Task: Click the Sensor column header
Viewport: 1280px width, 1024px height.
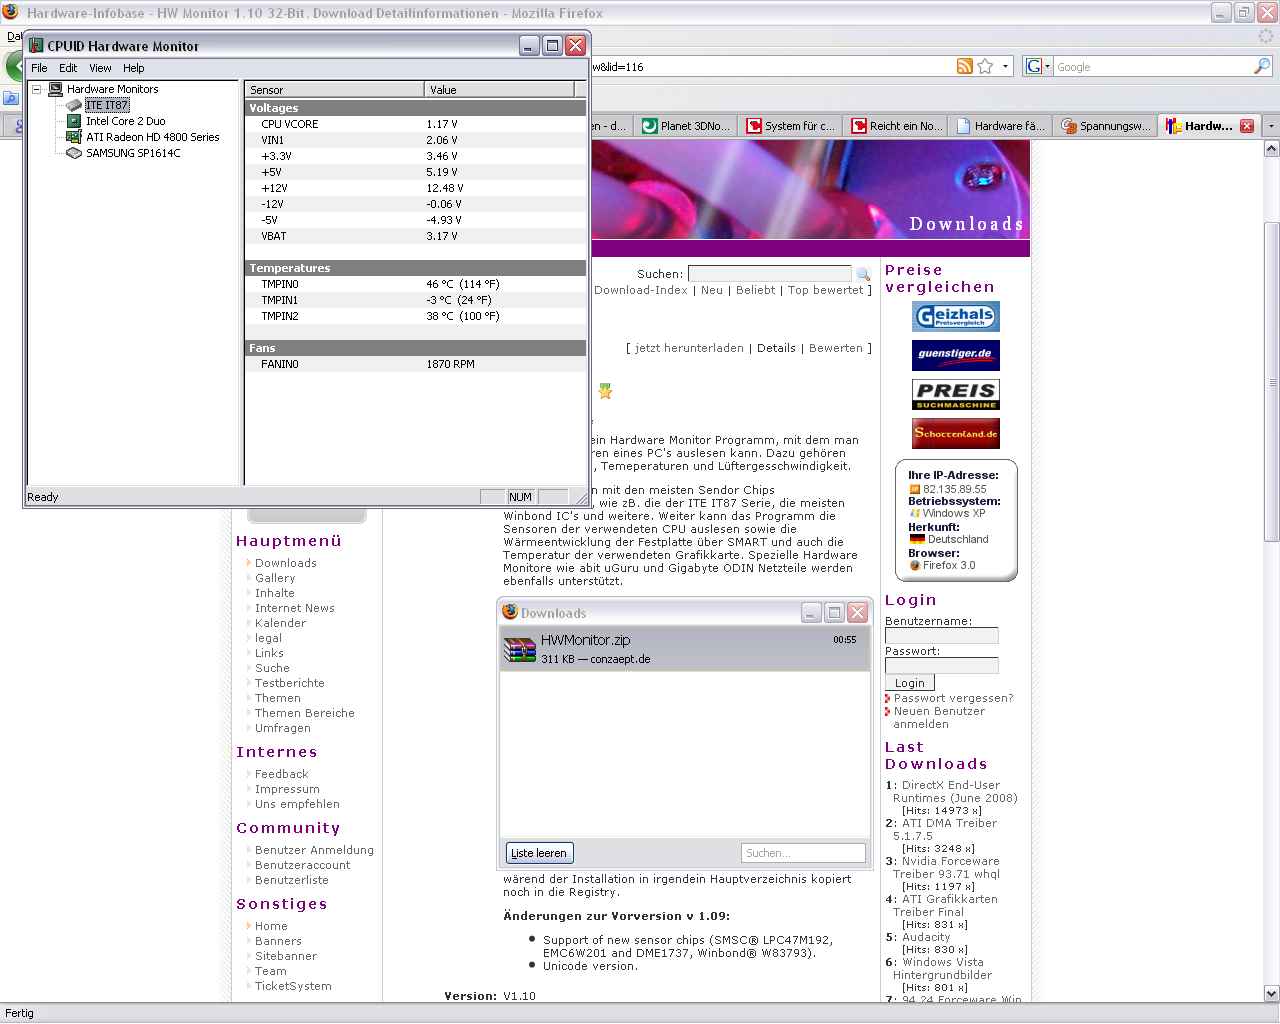Action: (334, 90)
